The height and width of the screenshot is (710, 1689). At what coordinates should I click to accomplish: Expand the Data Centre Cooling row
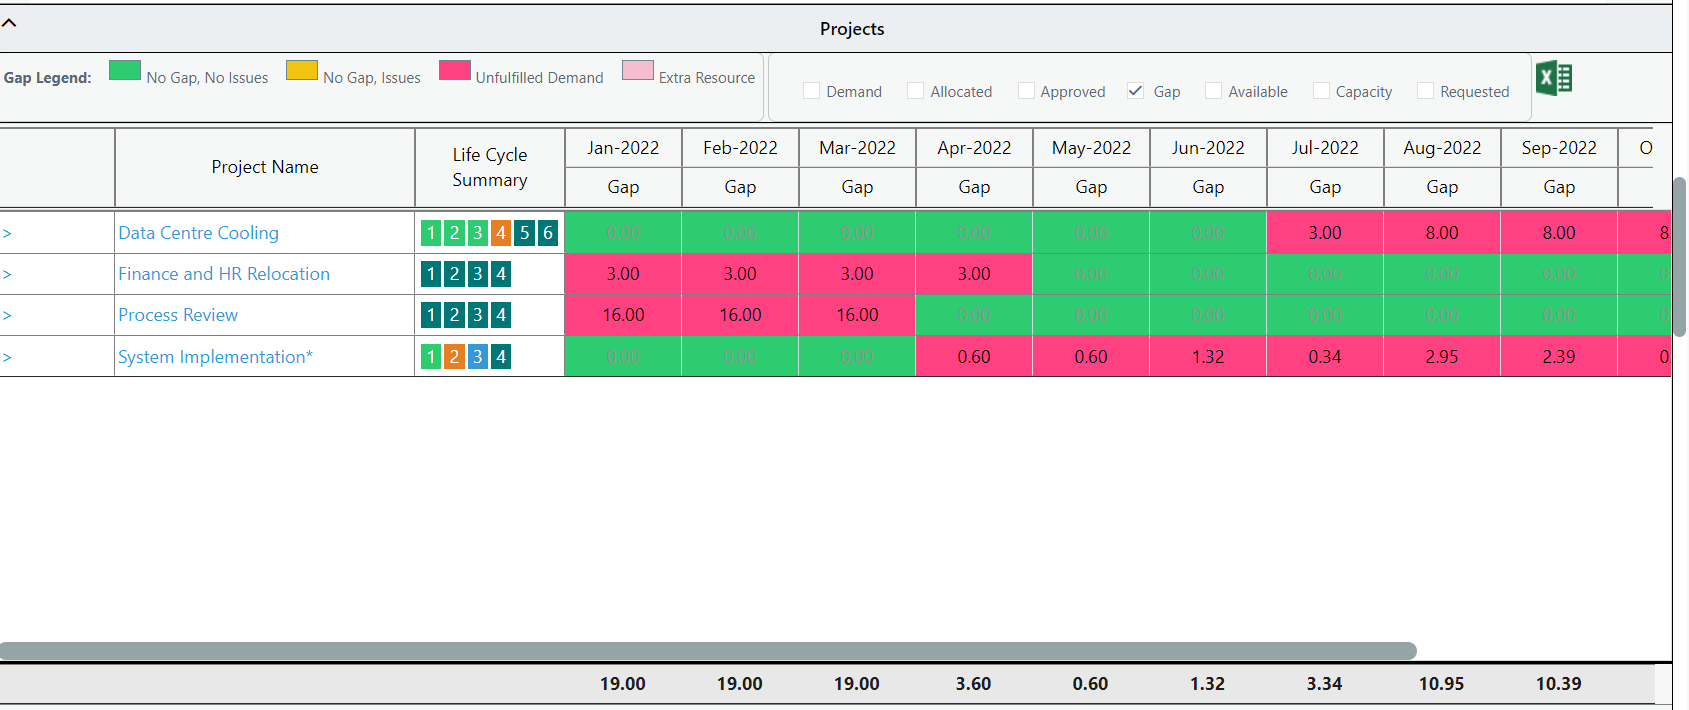click(x=7, y=234)
